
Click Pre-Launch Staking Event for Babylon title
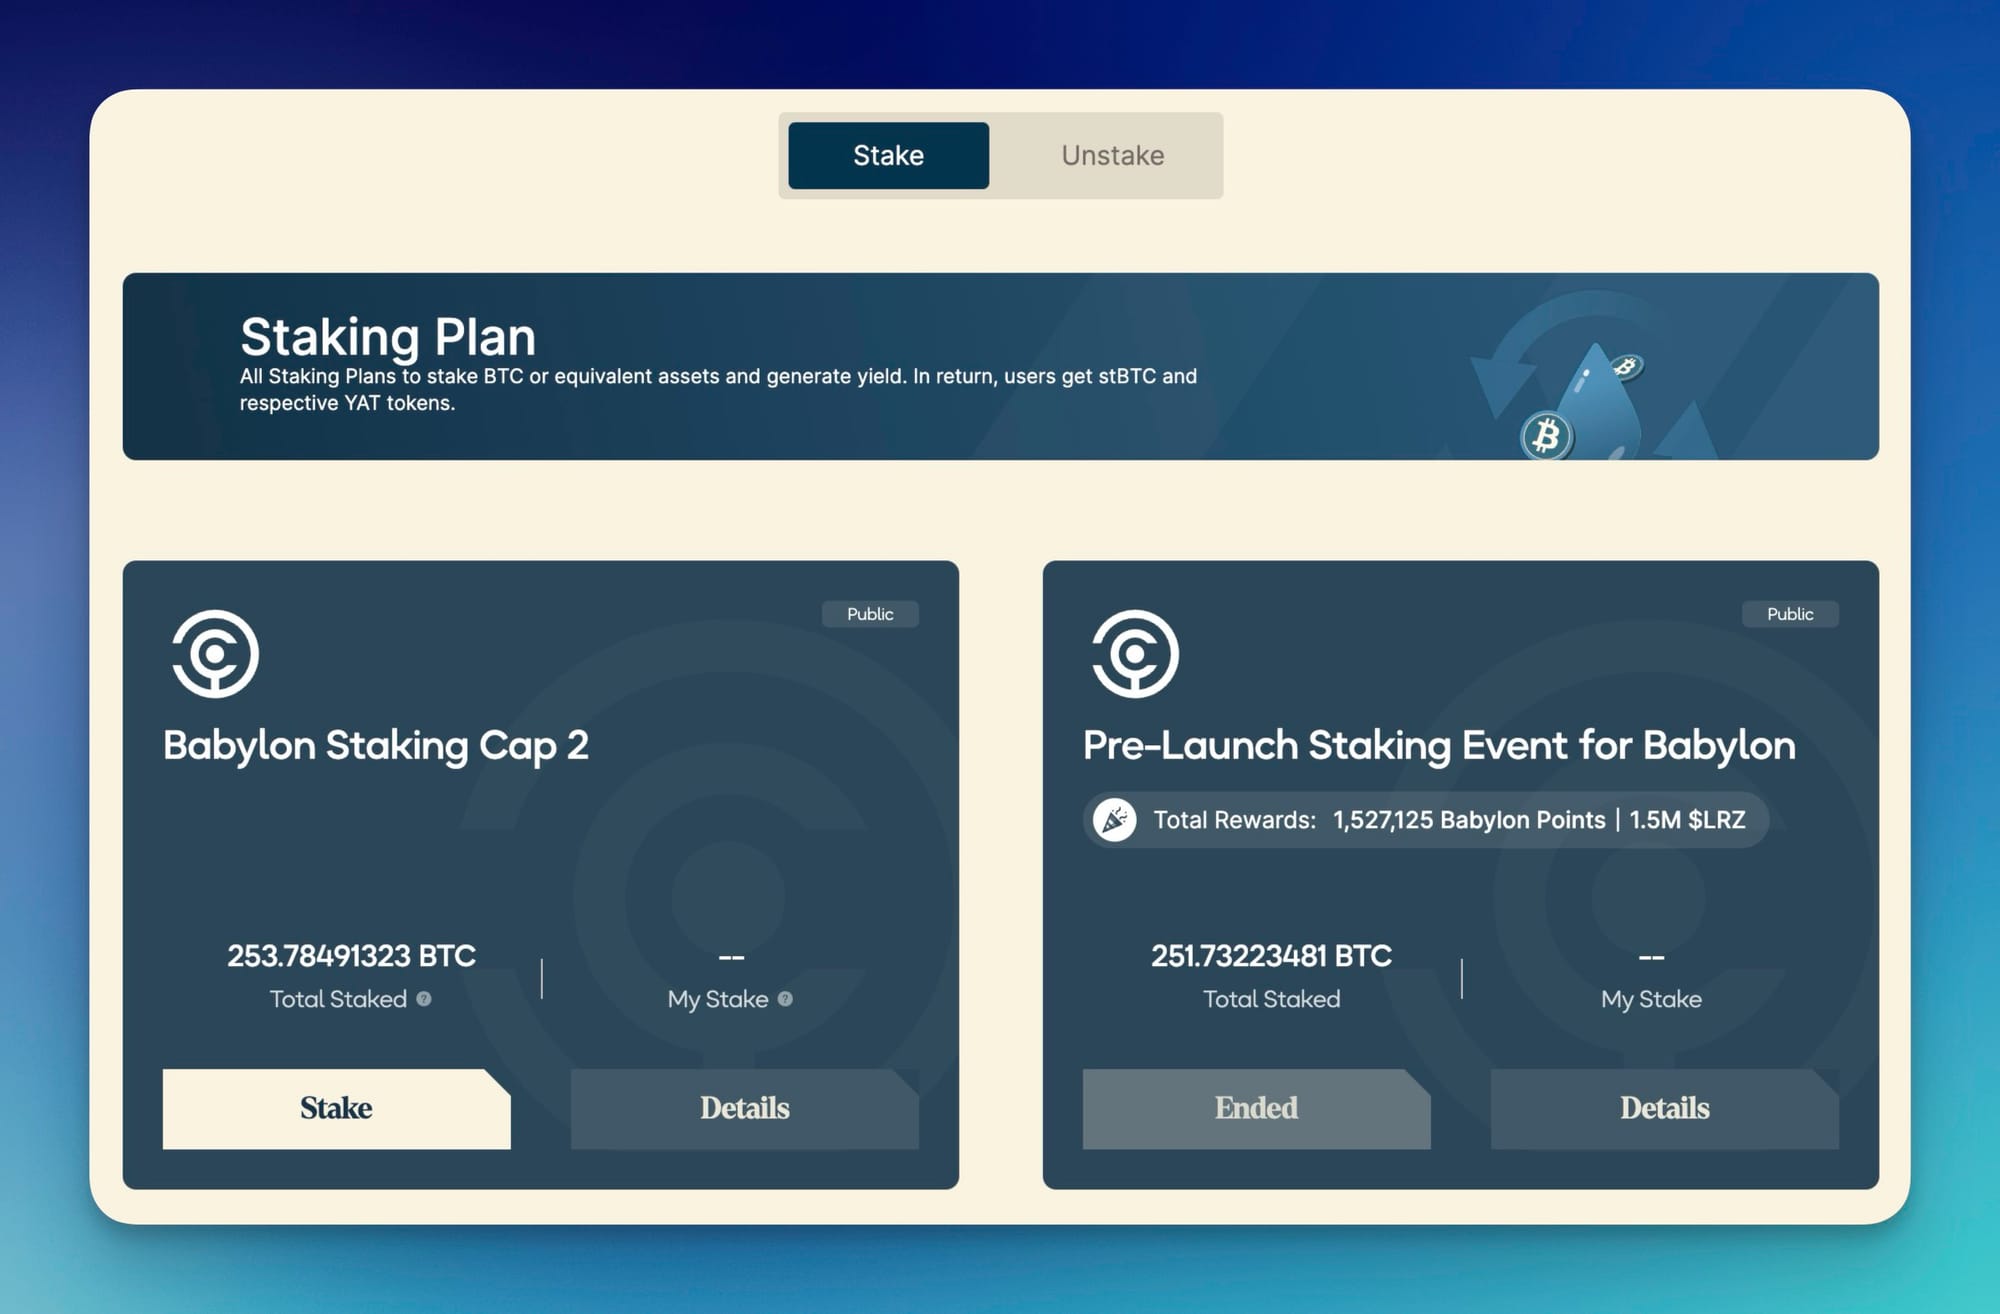[x=1439, y=746]
